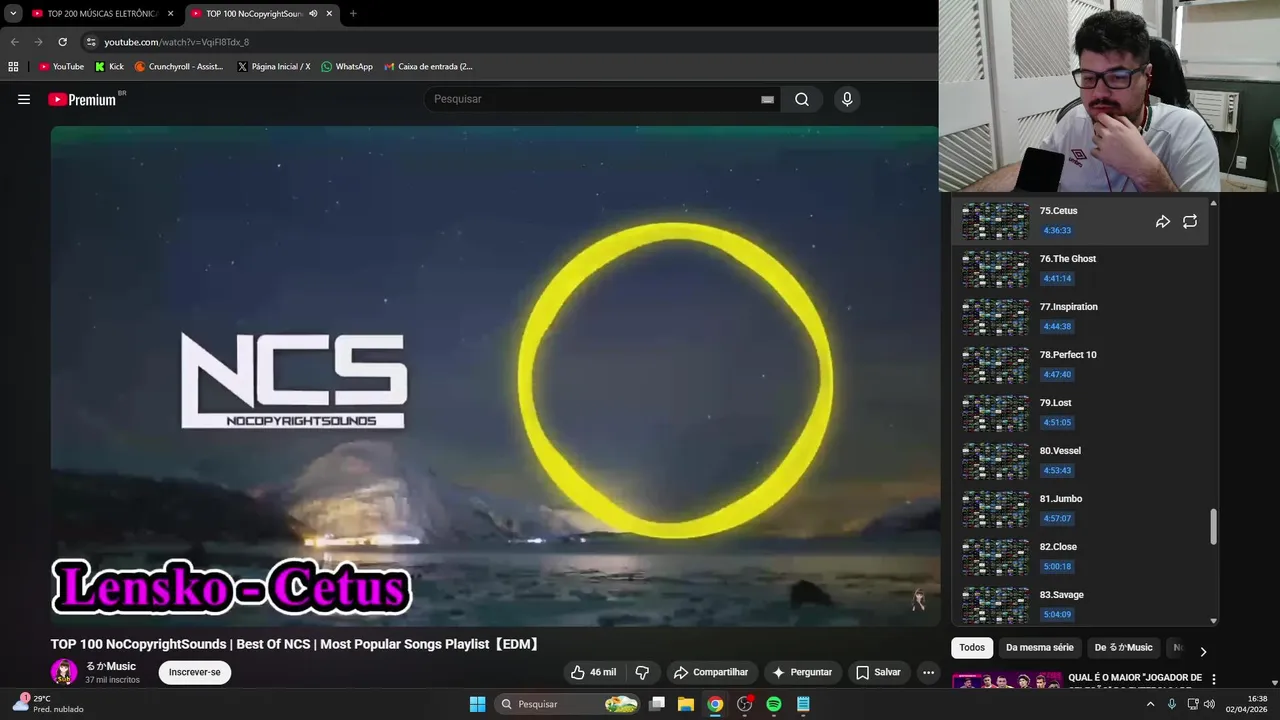Close the TOP 100 NoCopyrightSounds tab
Viewport: 1280px width, 720px height.
[331, 14]
